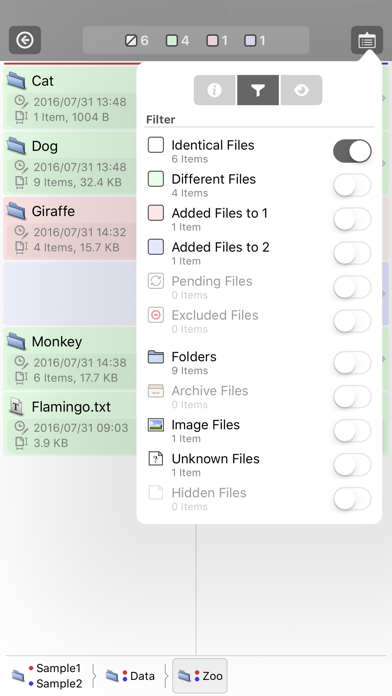The image size is (392, 696).
Task: Toggle the Added Files to 2 switch
Action: [352, 253]
